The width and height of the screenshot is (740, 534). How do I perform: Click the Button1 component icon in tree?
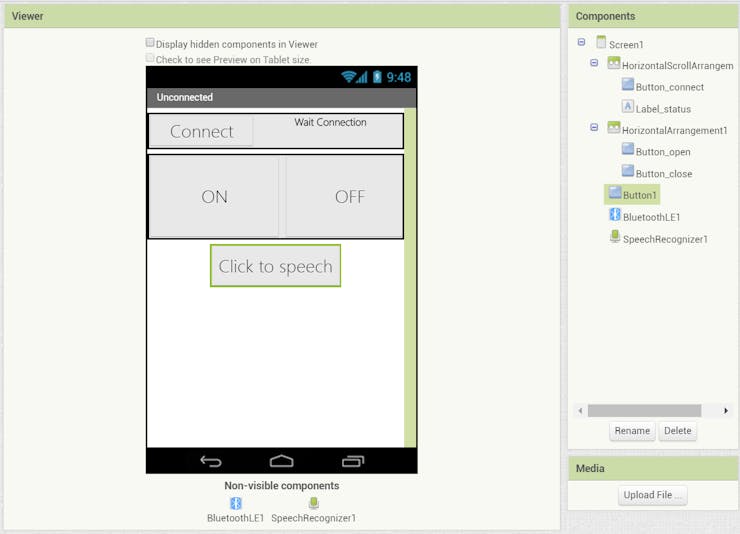point(615,192)
